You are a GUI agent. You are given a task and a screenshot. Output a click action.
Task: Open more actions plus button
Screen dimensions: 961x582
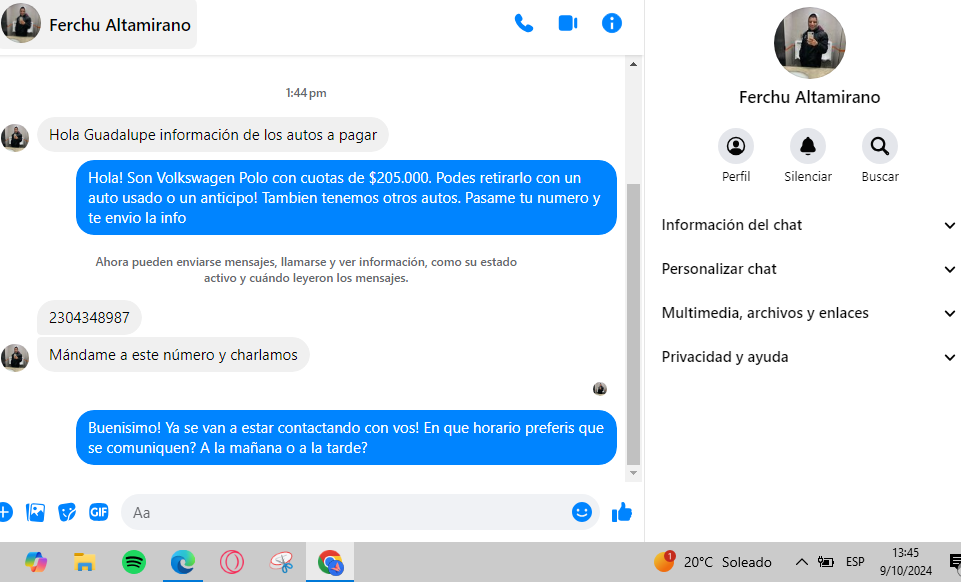5,512
